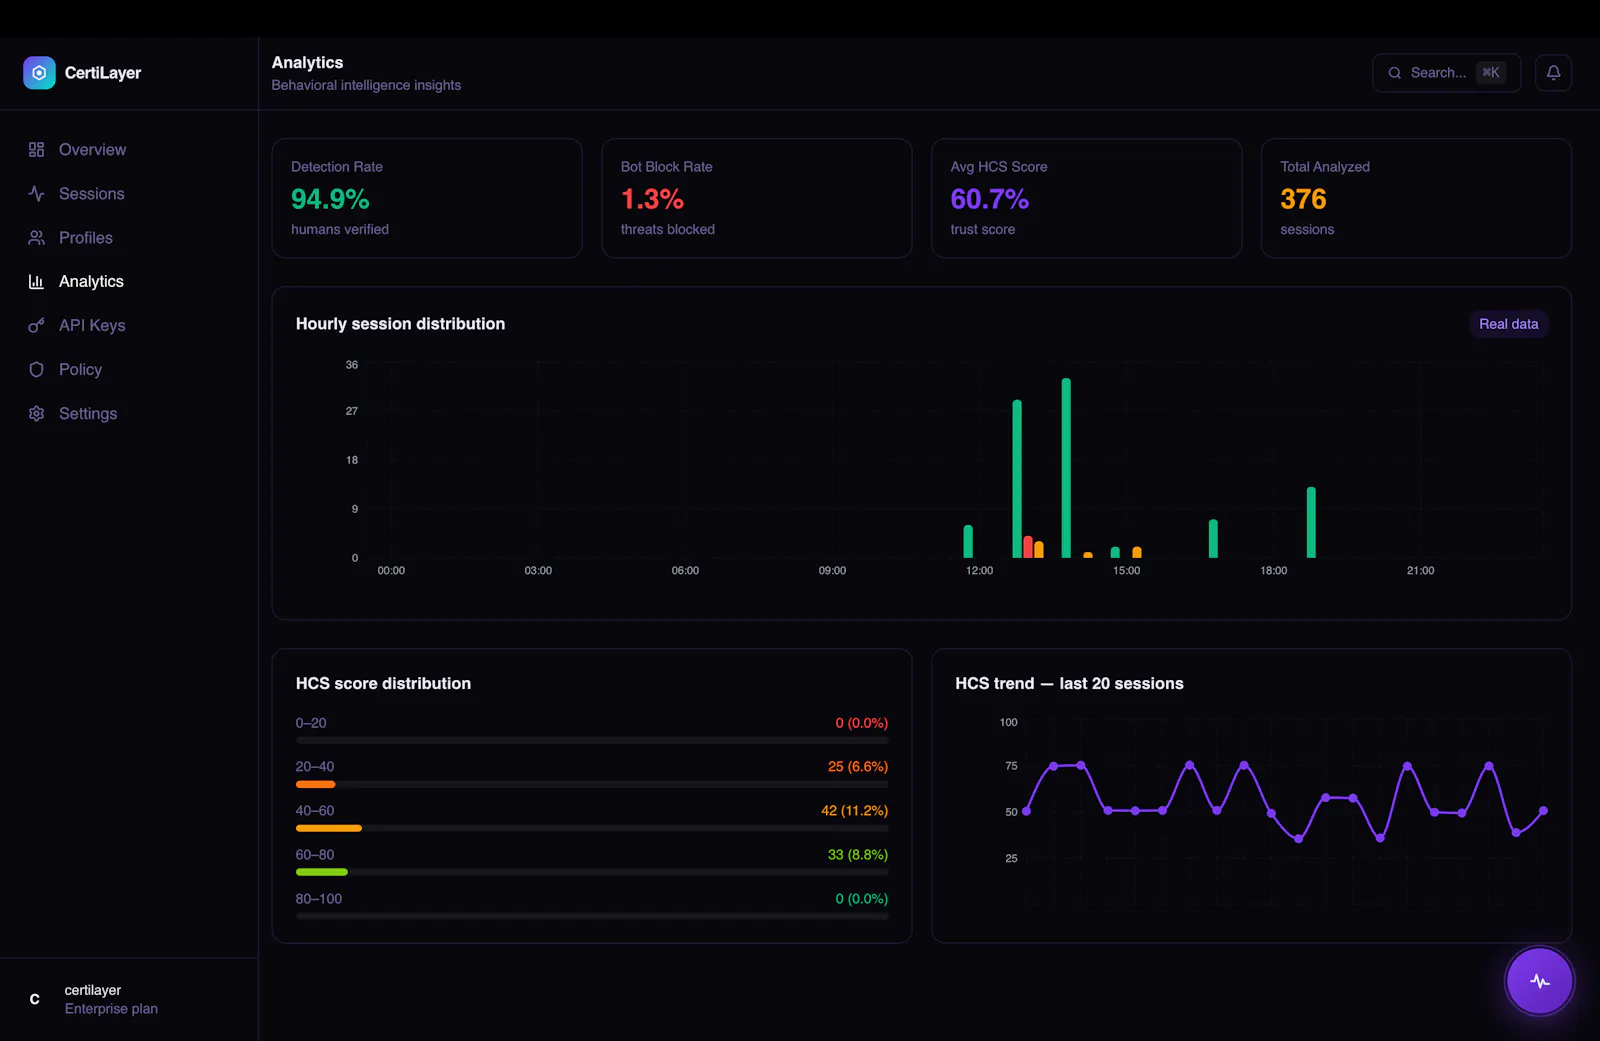Click the certilayer account name

[x=93, y=990]
